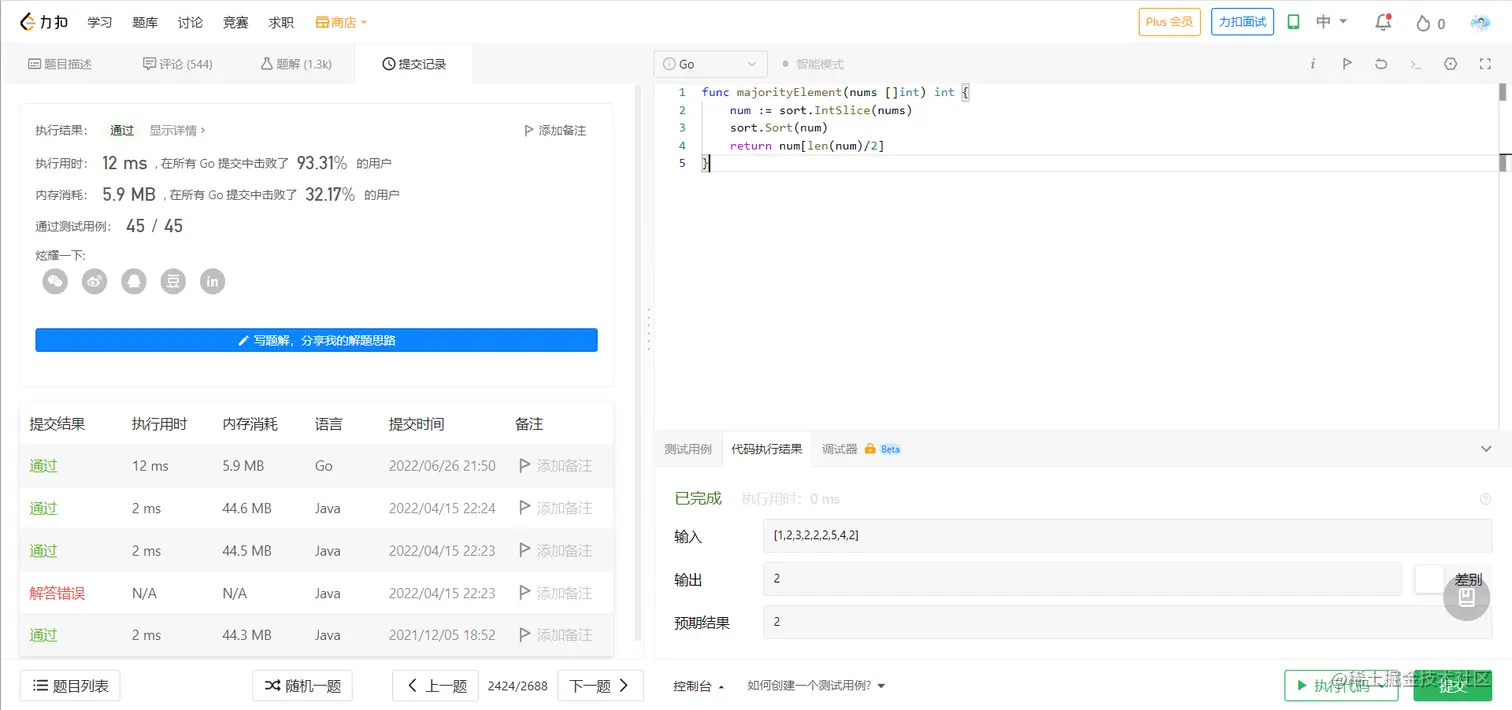The image size is (1512, 710).
Task: Click 添加备注 flag beside 显示详情
Action: pos(555,130)
